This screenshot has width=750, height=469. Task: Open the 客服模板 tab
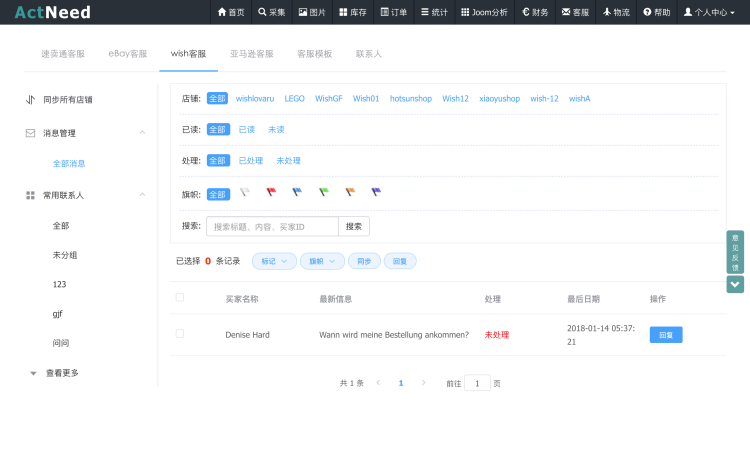point(314,53)
